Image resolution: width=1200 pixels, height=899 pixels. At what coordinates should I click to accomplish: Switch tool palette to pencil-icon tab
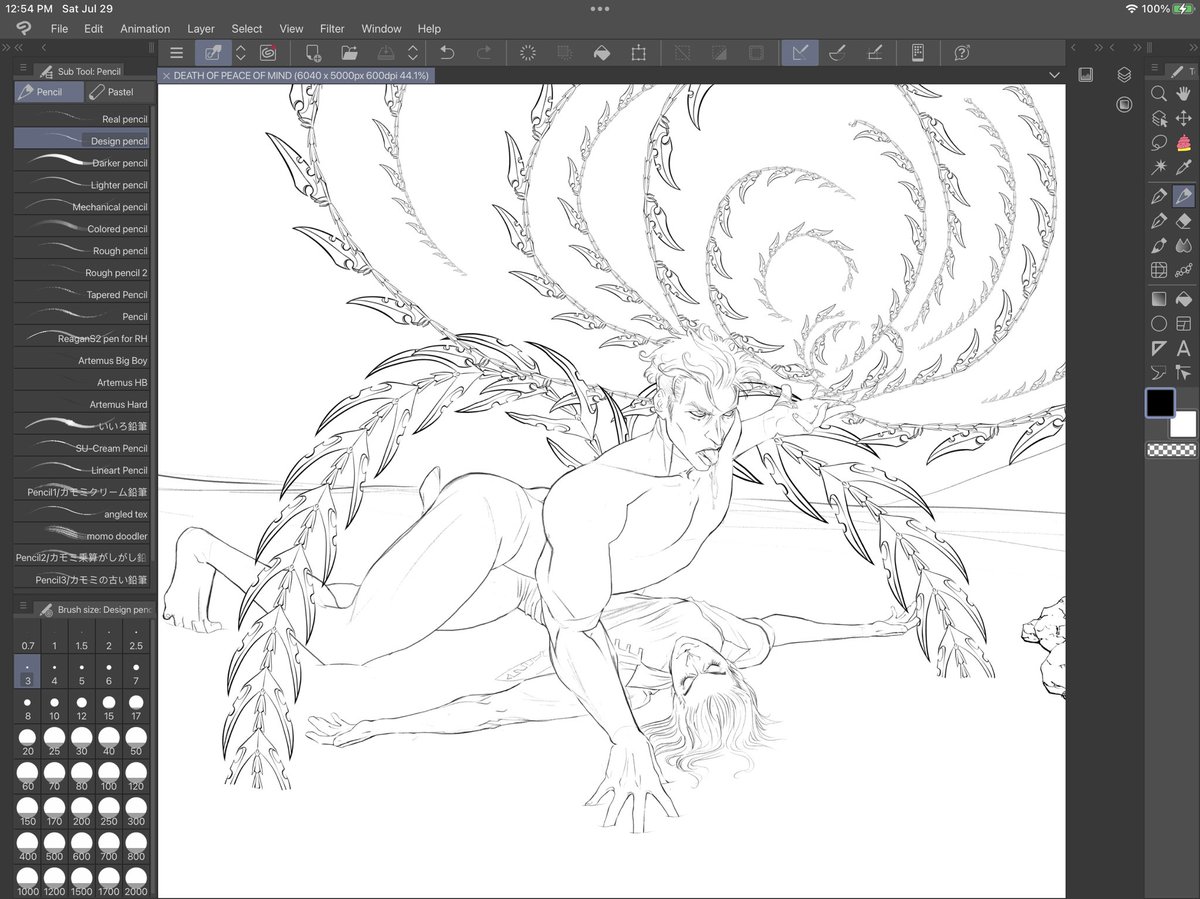point(1177,70)
